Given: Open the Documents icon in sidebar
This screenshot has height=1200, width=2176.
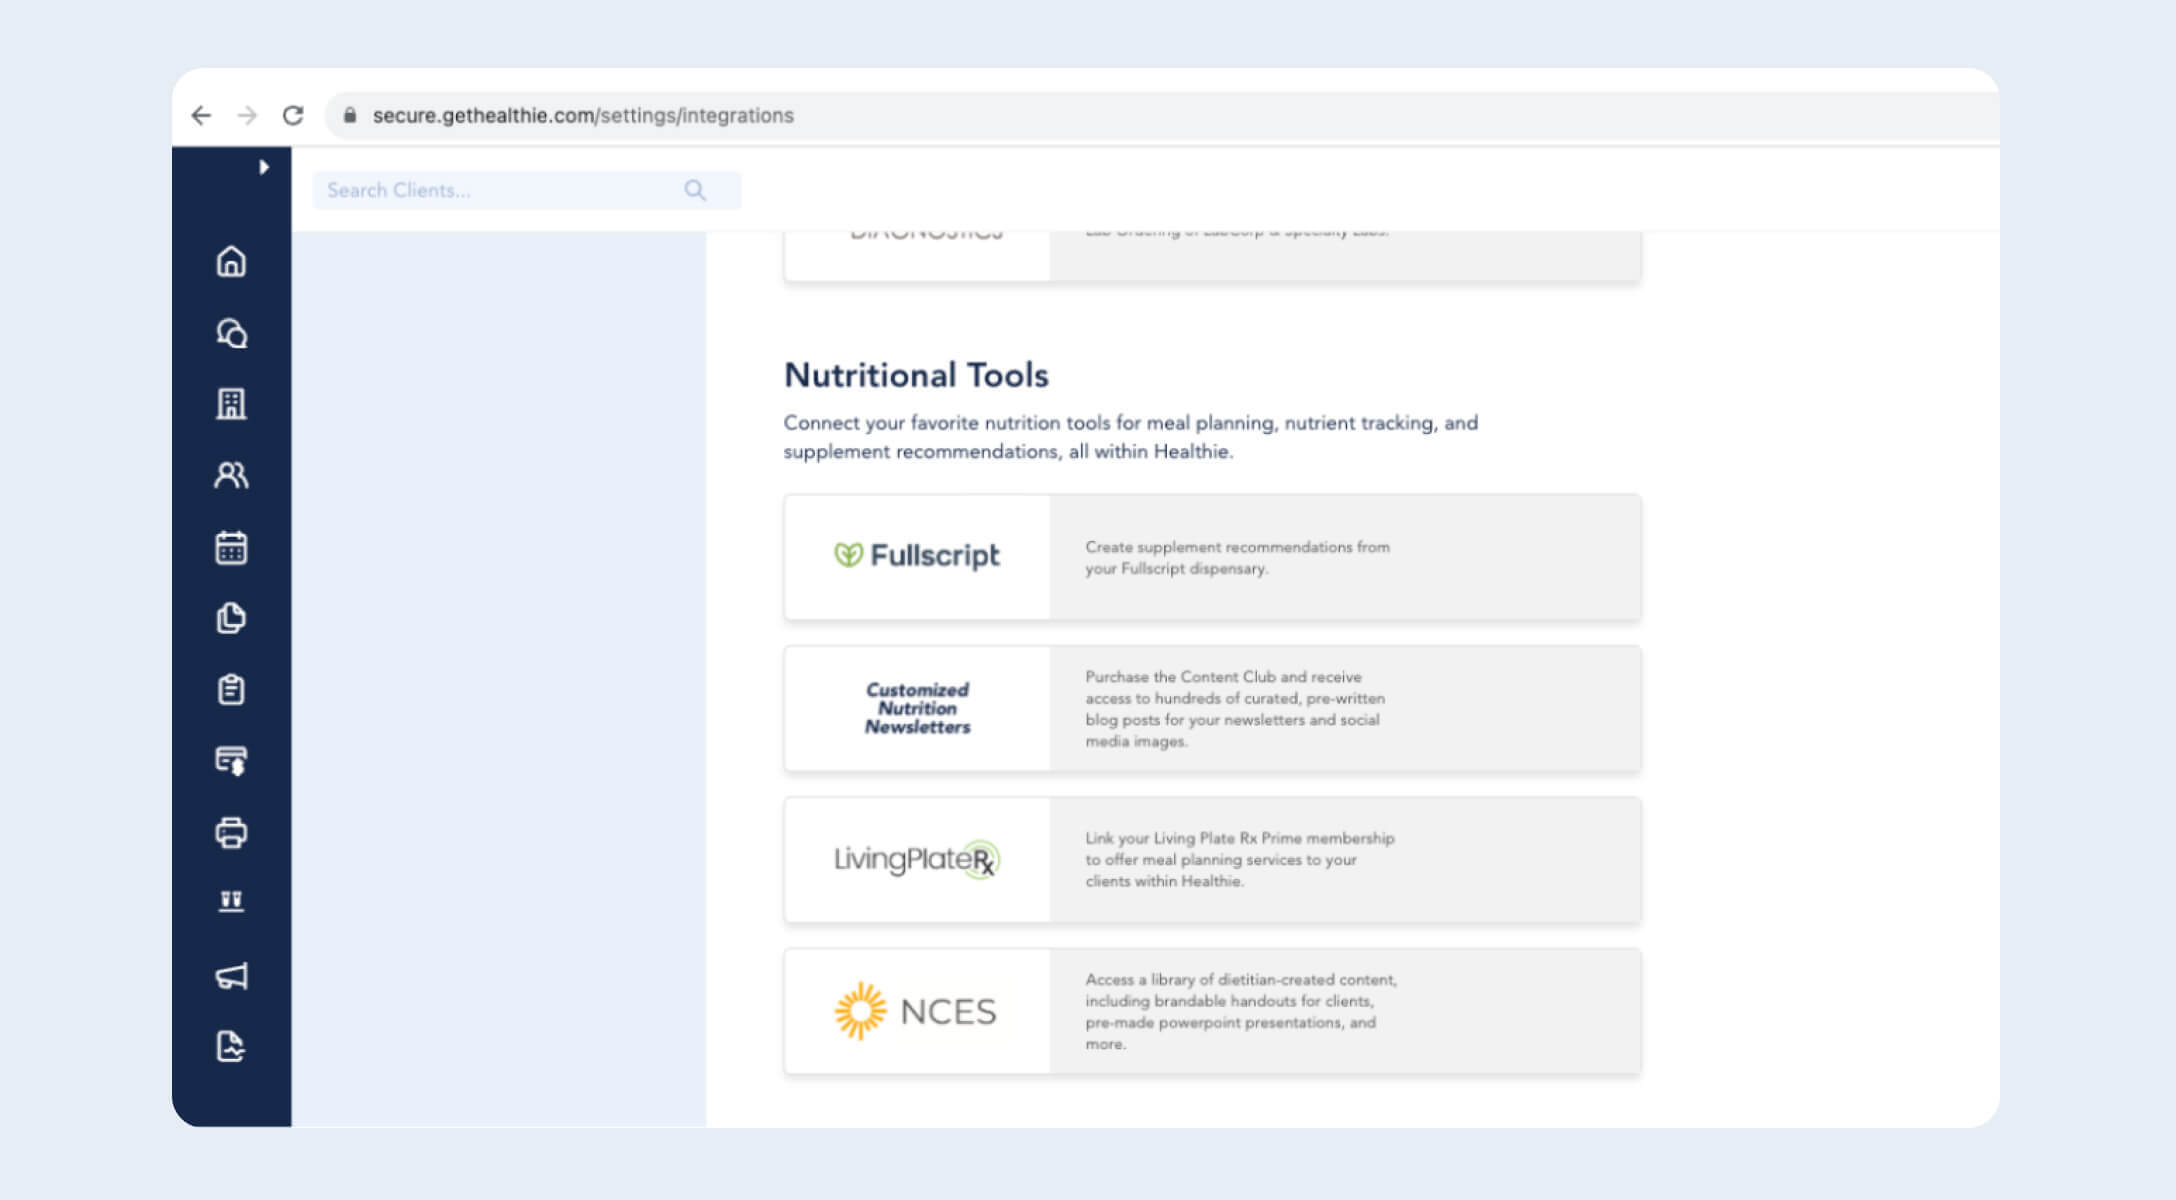Looking at the screenshot, I should click(x=231, y=618).
